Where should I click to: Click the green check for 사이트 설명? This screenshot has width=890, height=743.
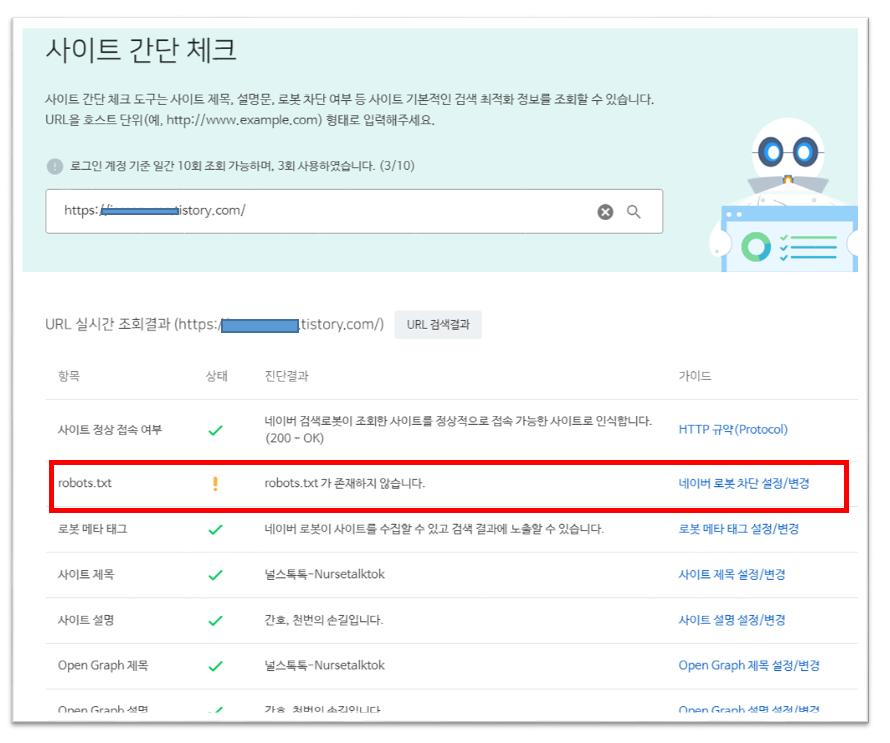[x=215, y=620]
